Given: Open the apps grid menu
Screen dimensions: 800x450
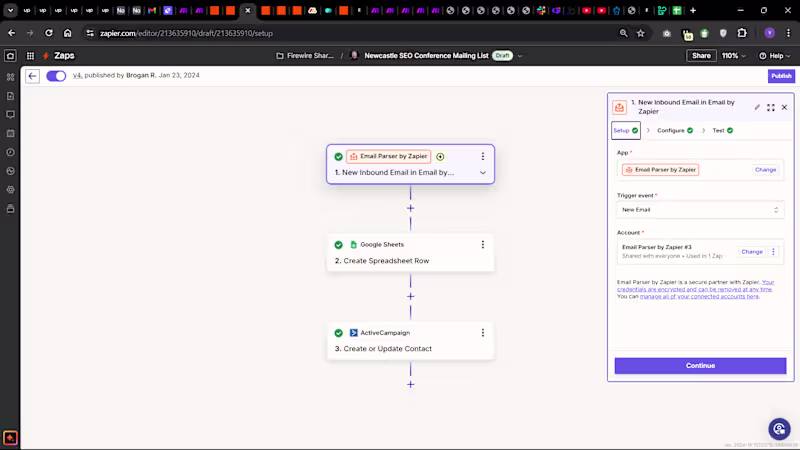Looking at the screenshot, I should pos(30,56).
